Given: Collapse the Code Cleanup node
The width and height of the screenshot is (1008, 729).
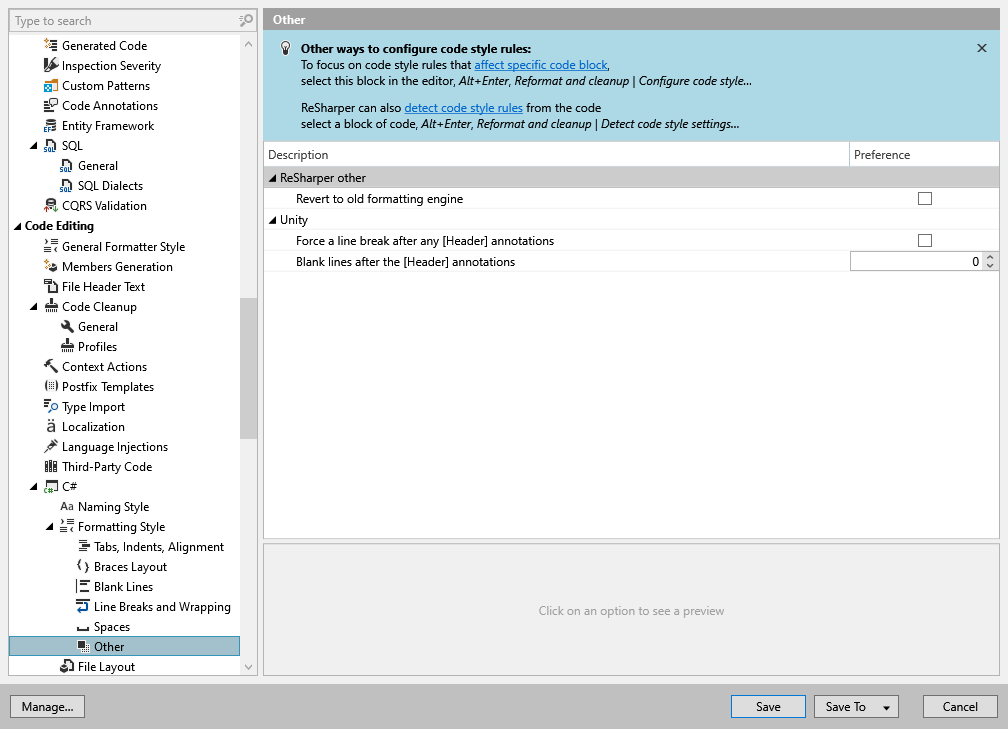Looking at the screenshot, I should [33, 307].
